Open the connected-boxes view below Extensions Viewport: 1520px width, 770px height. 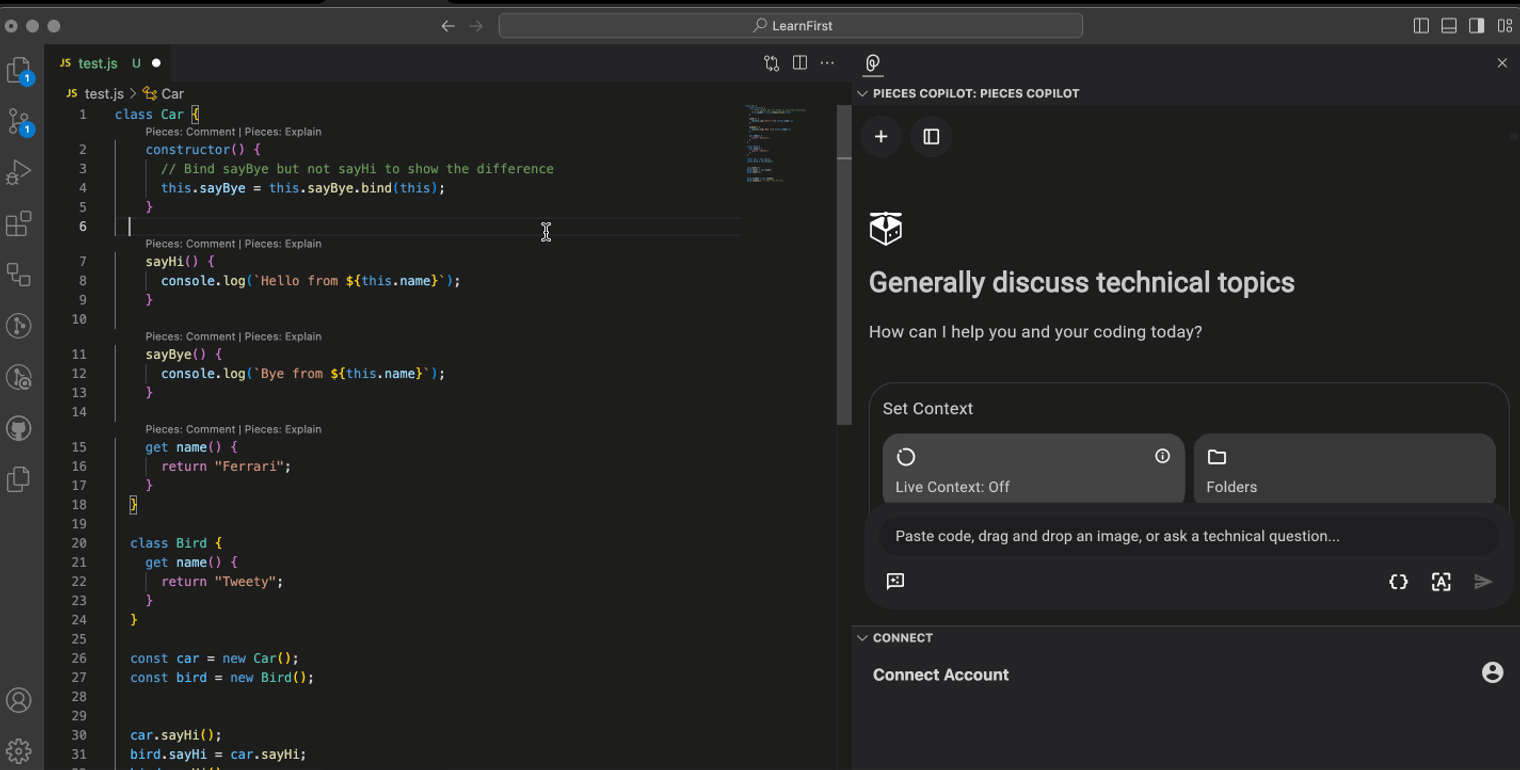[19, 275]
